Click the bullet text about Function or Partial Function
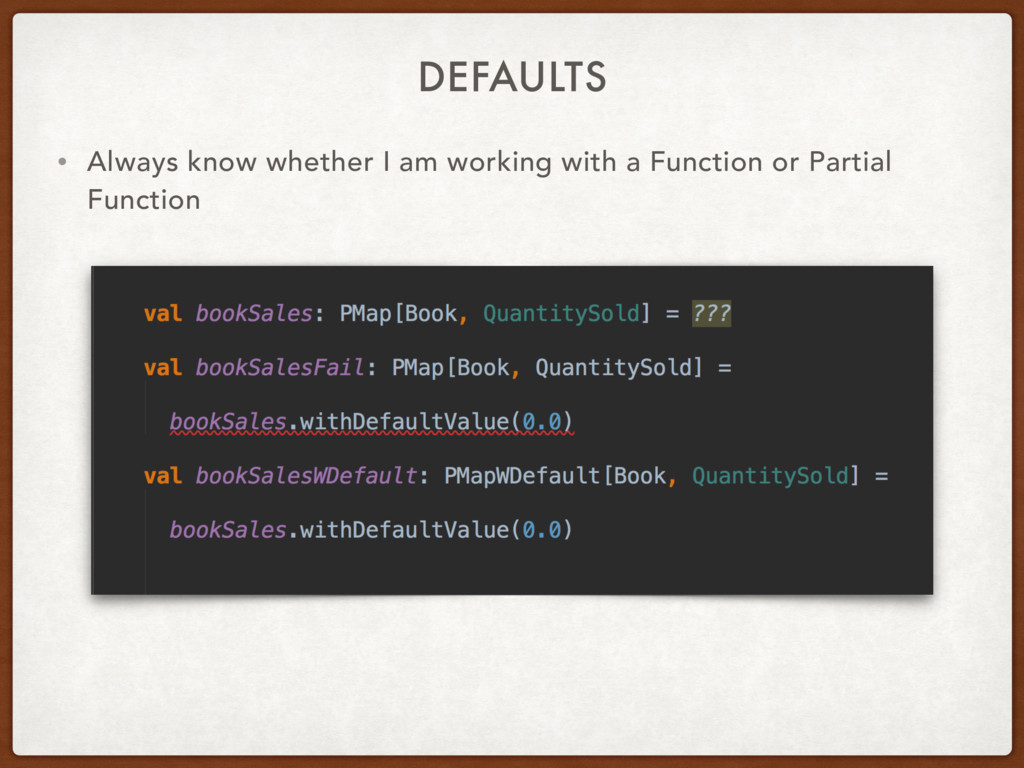This screenshot has width=1024, height=768. (489, 180)
